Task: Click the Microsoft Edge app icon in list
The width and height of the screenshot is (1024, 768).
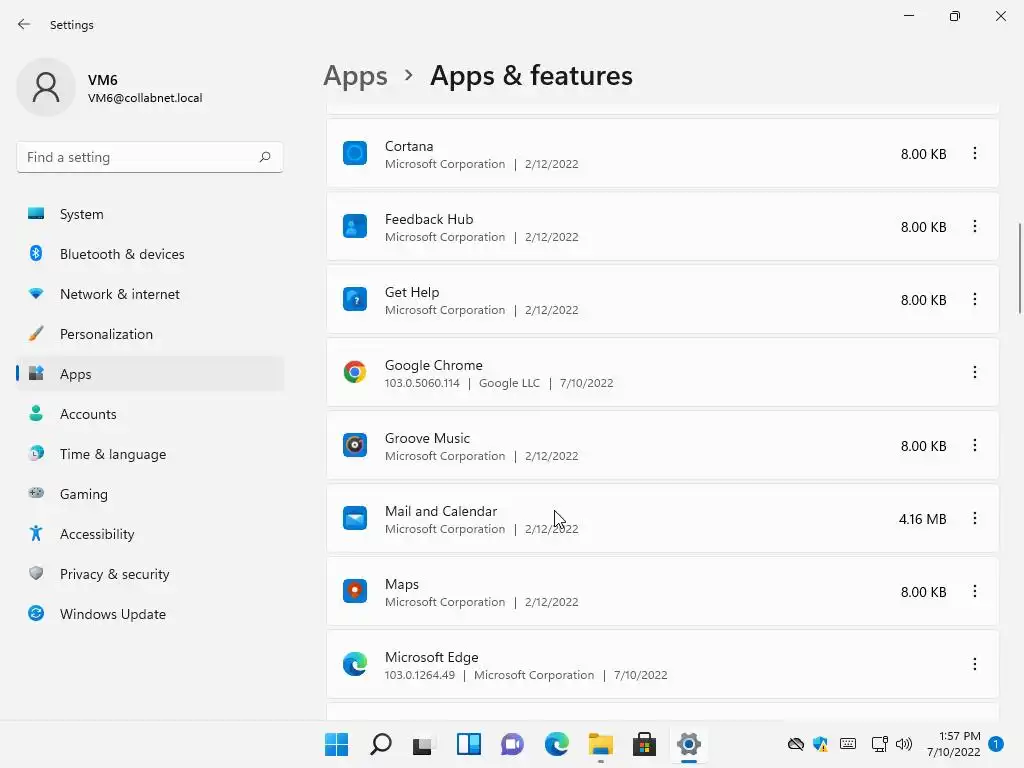Action: (x=355, y=665)
